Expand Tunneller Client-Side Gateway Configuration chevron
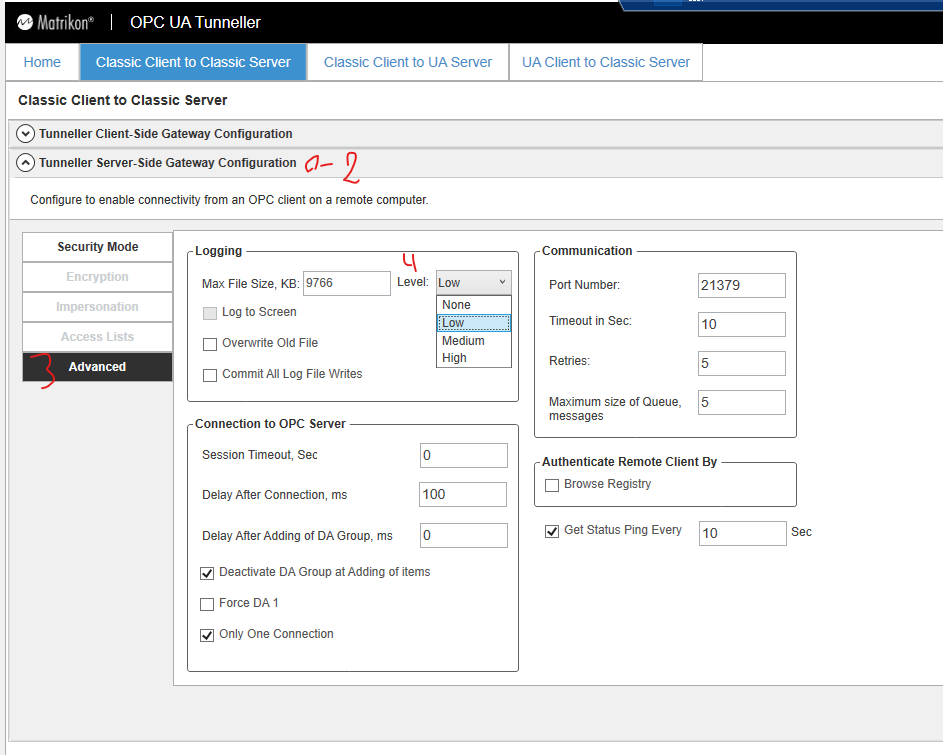This screenshot has height=755, width=943. [25, 134]
